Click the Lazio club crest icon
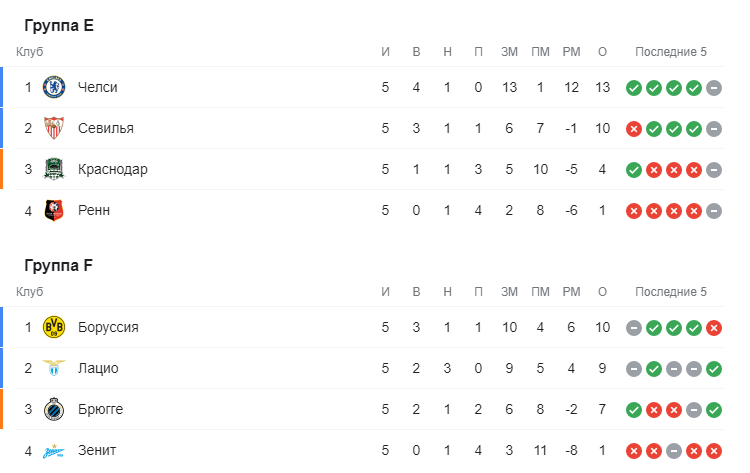Screen dimensions: 750x473 pos(54,368)
